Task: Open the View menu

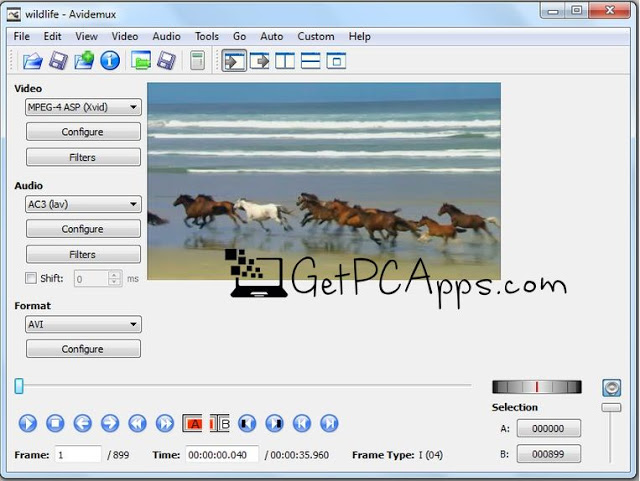Action: 87,36
